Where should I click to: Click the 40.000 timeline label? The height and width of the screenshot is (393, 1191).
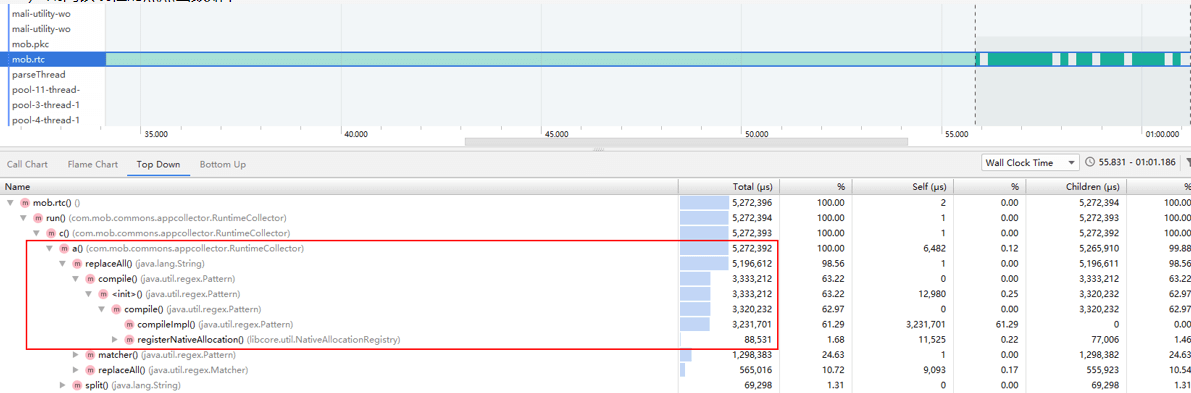(x=355, y=134)
